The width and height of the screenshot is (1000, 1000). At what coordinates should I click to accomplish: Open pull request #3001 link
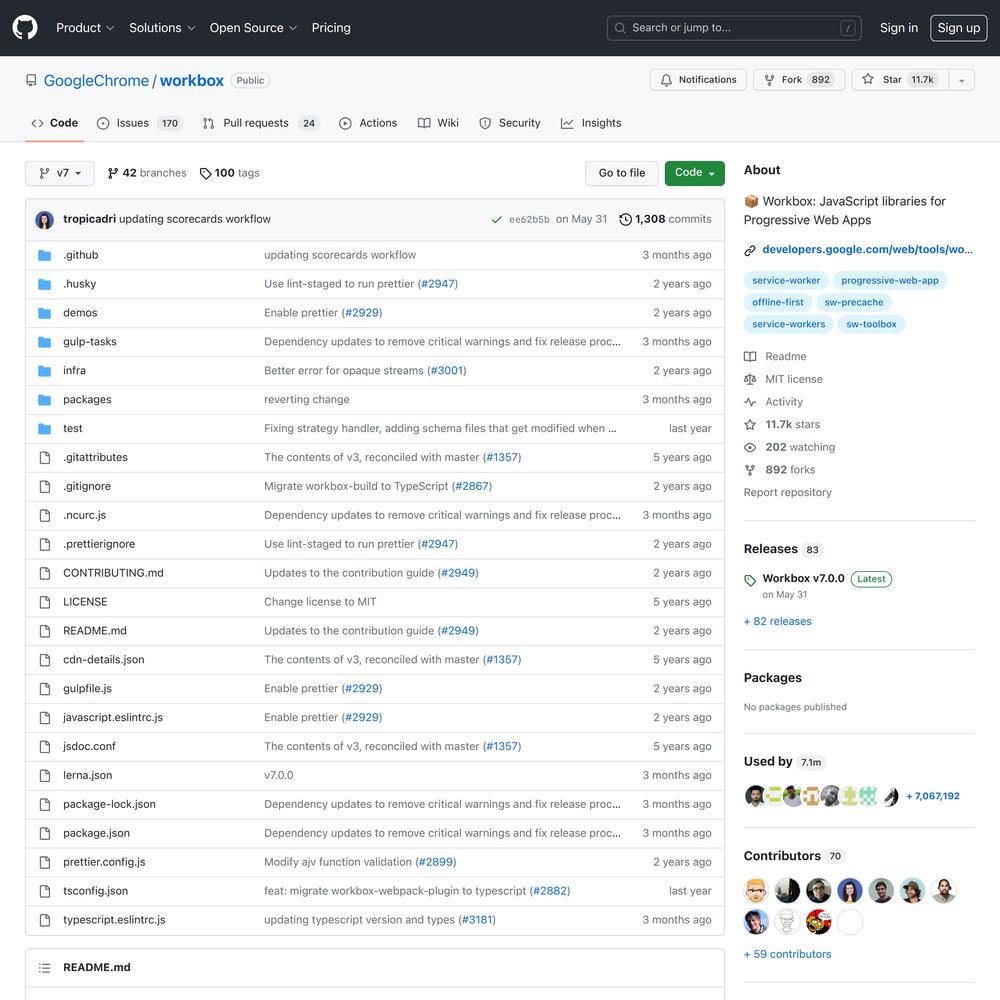click(446, 371)
